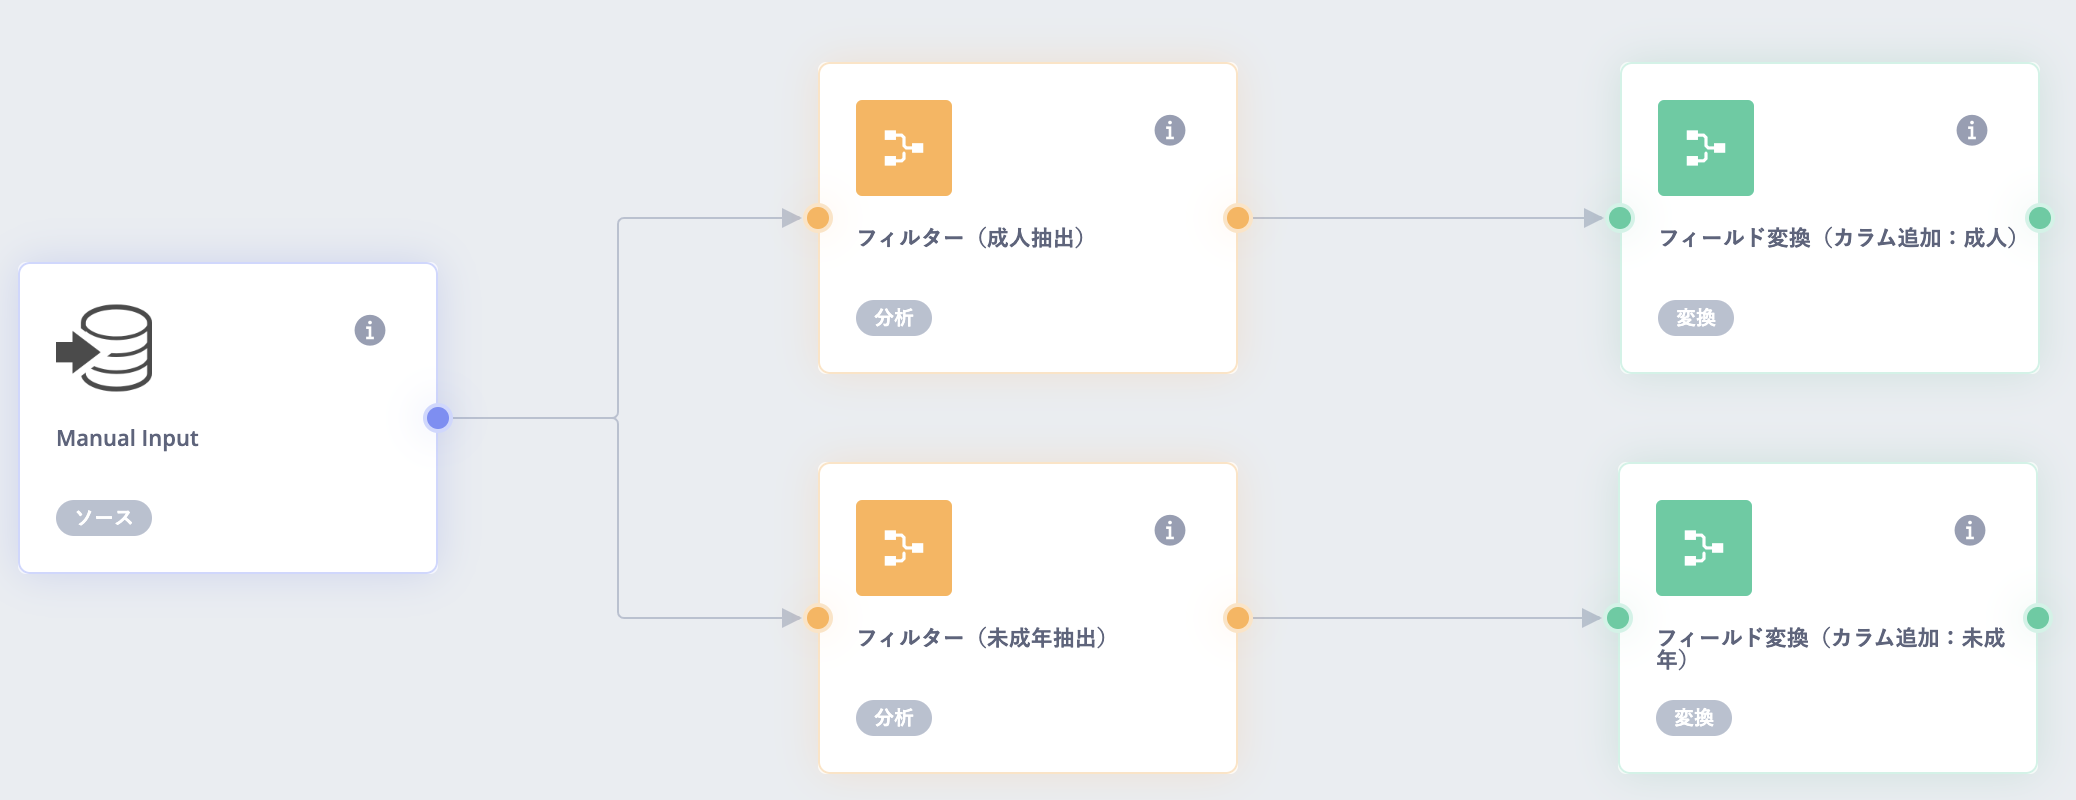2076x800 pixels.
Task: Click the orange フィルター（成人抽出）node icon
Action: (x=903, y=148)
